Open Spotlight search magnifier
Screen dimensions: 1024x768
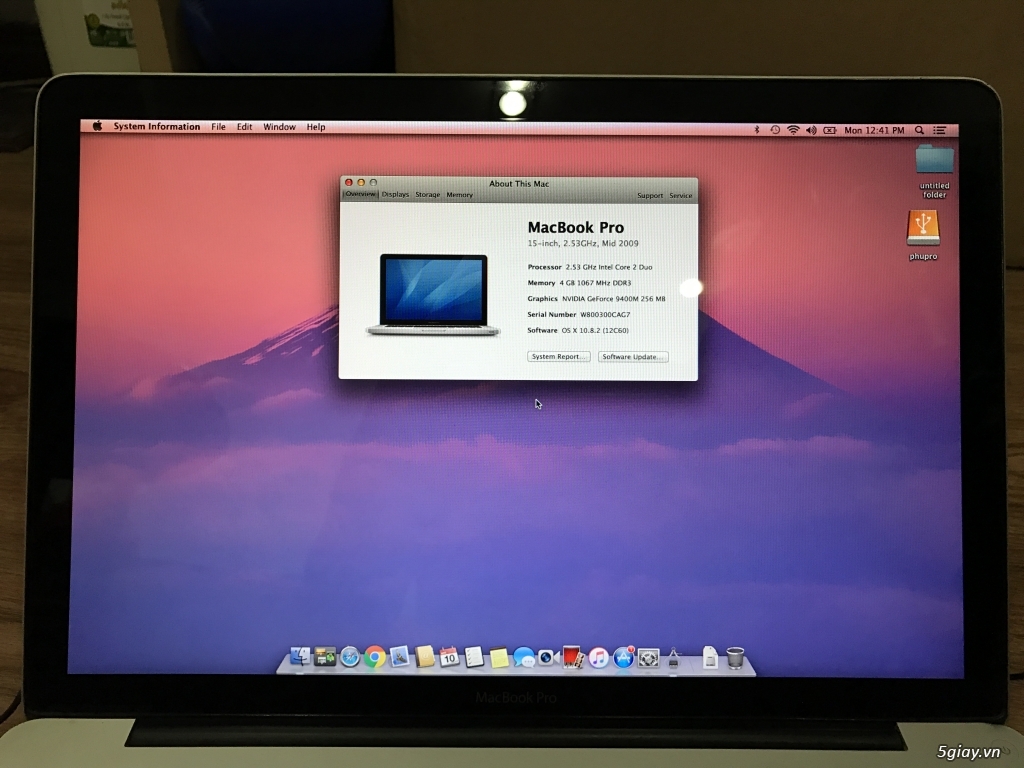919,130
